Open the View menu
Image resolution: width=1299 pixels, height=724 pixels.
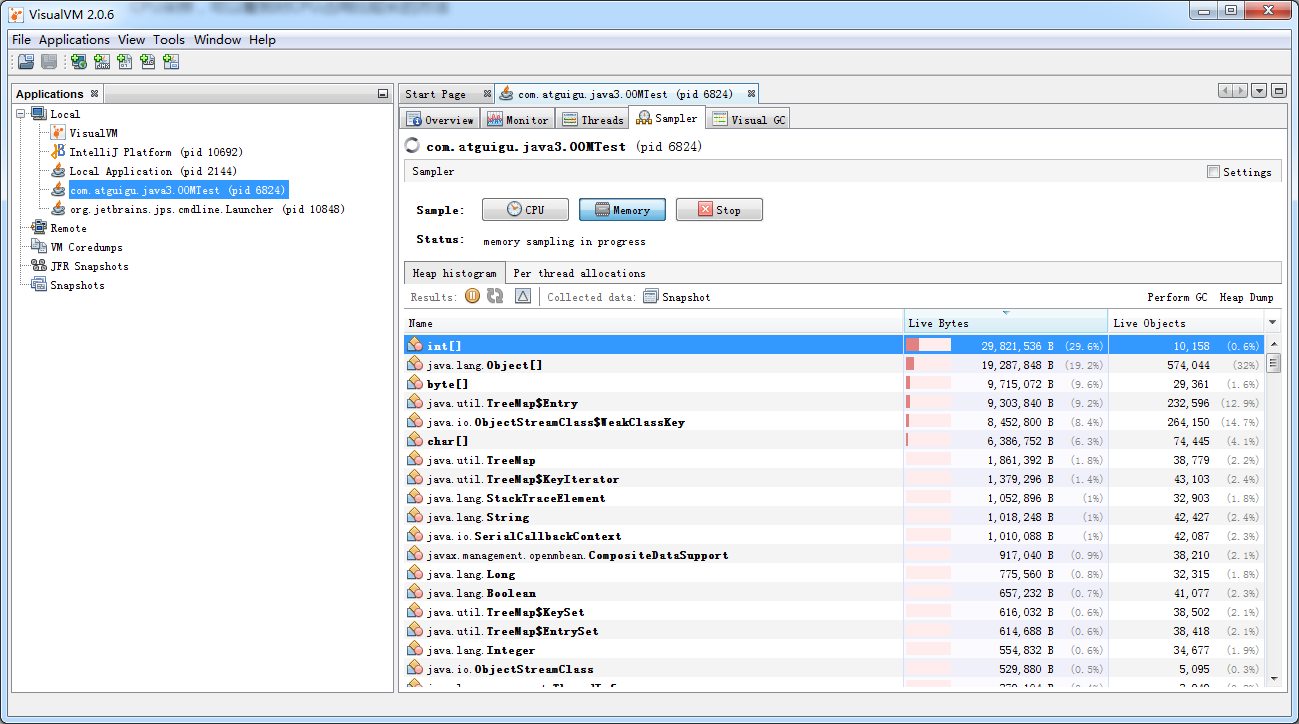[x=131, y=40]
